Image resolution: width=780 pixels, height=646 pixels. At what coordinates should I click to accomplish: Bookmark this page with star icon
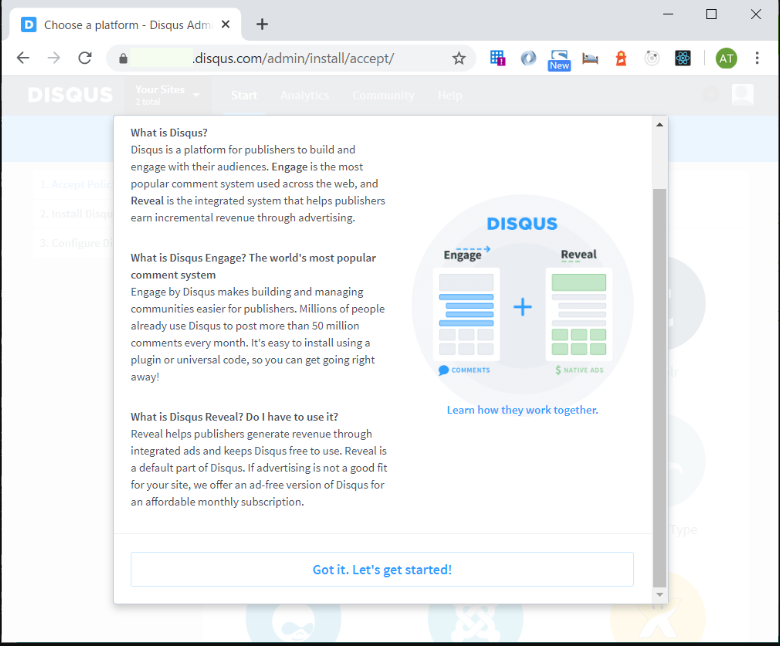[459, 58]
